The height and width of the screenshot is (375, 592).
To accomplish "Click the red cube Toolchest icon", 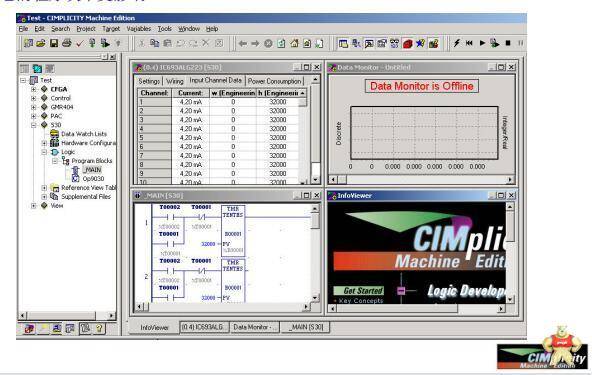I will coord(407,43).
